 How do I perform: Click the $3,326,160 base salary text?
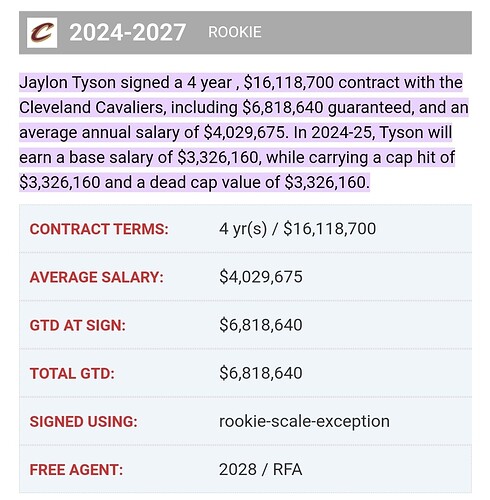[218, 157]
